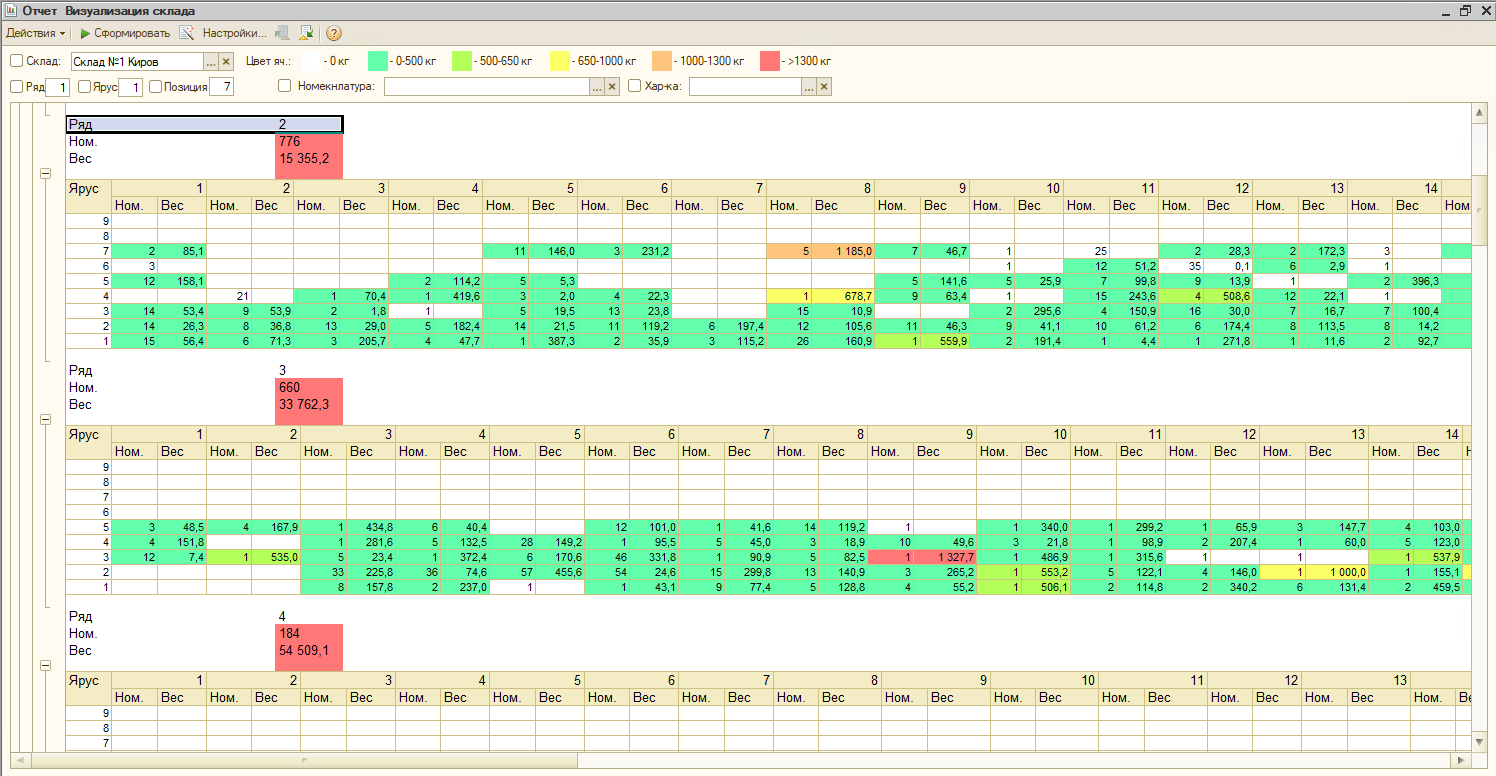Open report settings via Настройки icon
The image size is (1496, 776).
(x=186, y=33)
